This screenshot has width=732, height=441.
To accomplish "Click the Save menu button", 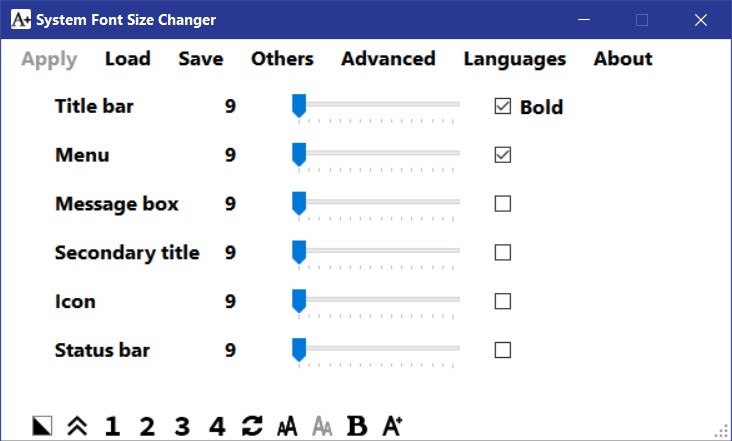I will pyautogui.click(x=201, y=59).
